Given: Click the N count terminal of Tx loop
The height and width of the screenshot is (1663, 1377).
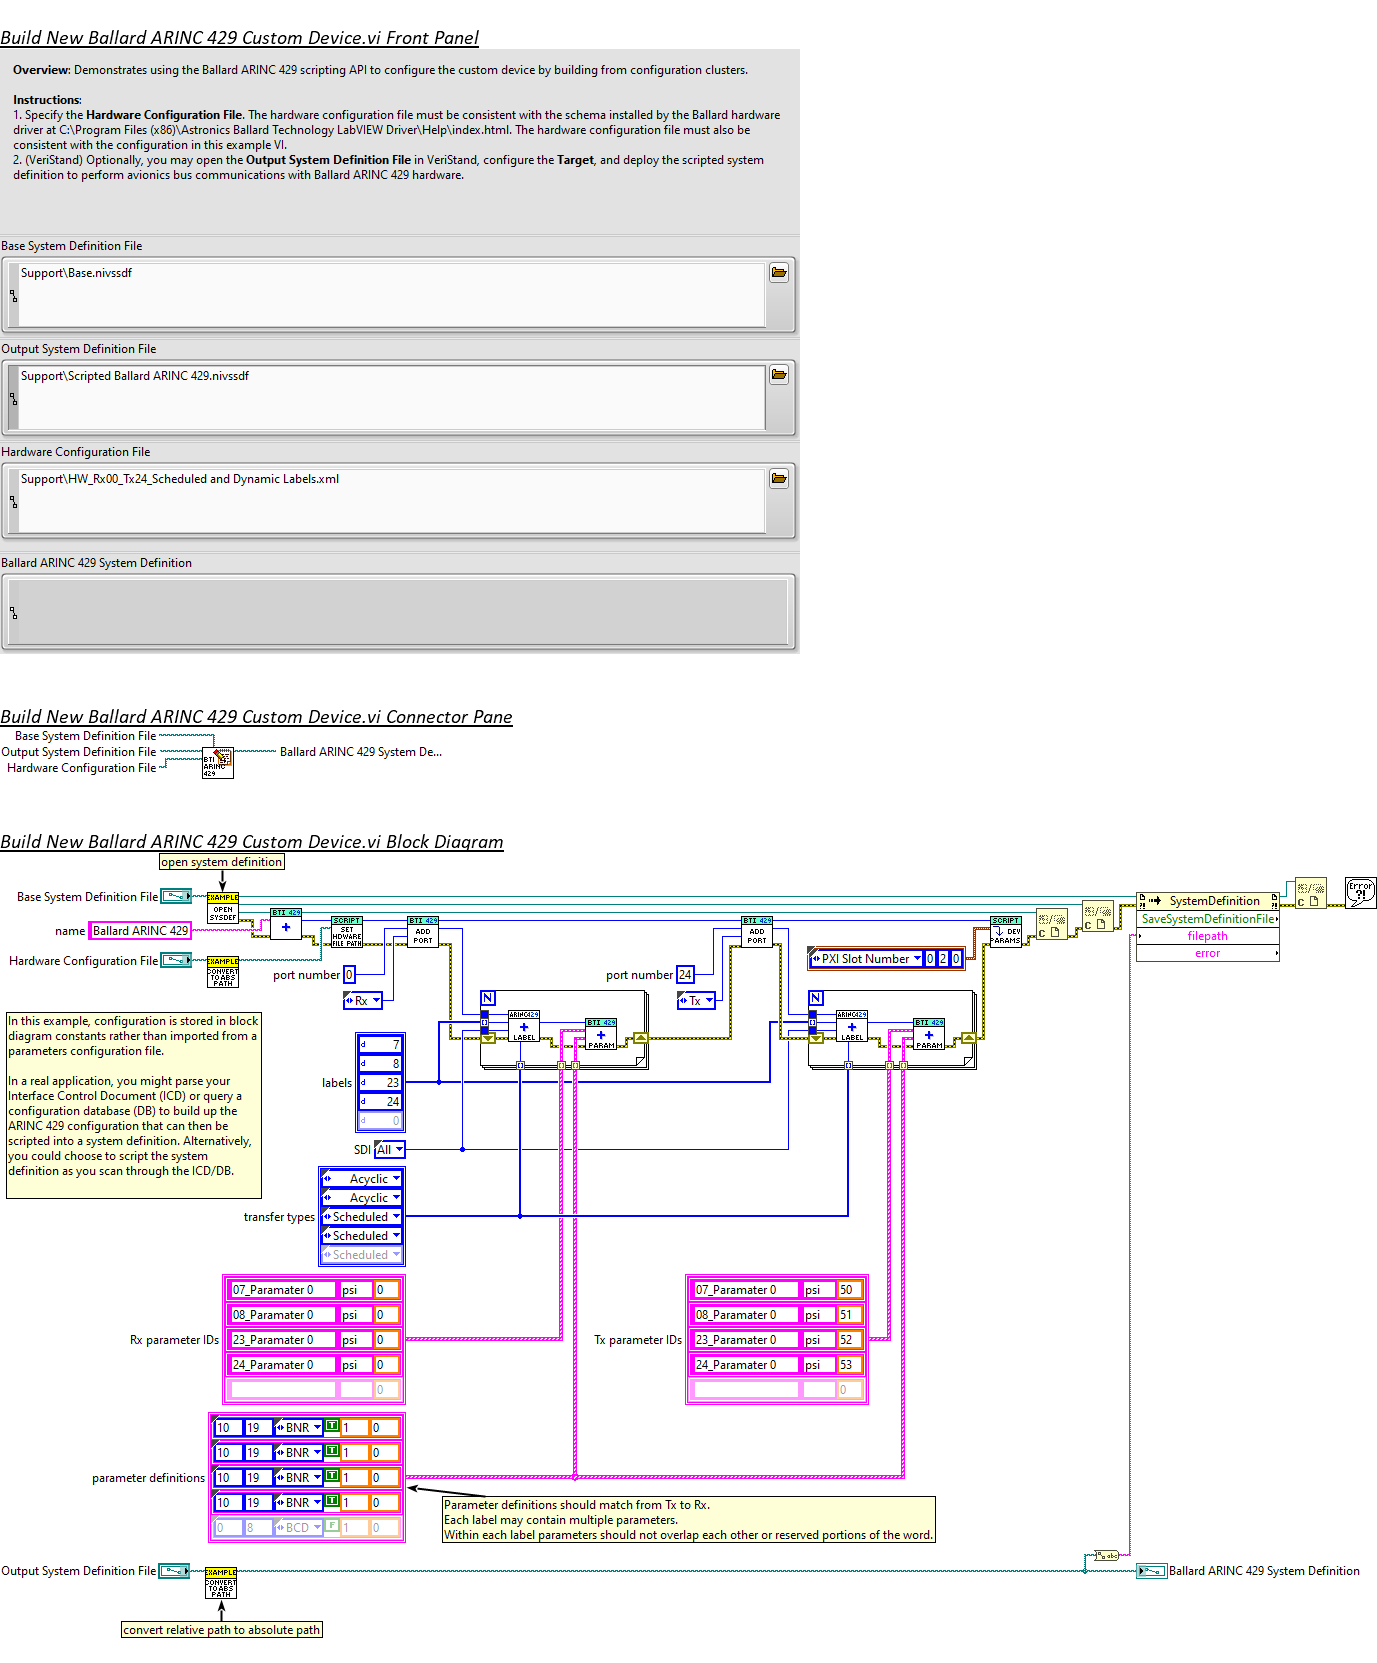Looking at the screenshot, I should pos(816,998).
